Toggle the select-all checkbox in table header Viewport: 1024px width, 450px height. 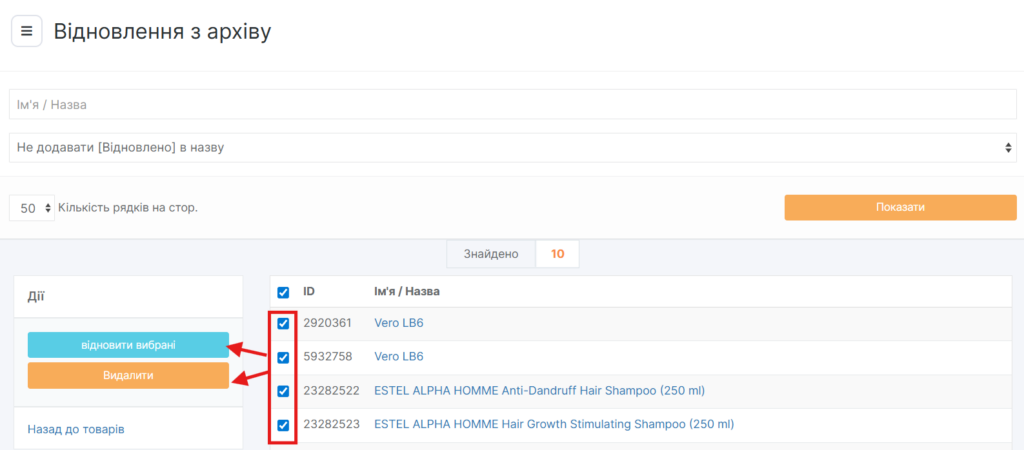pos(283,292)
